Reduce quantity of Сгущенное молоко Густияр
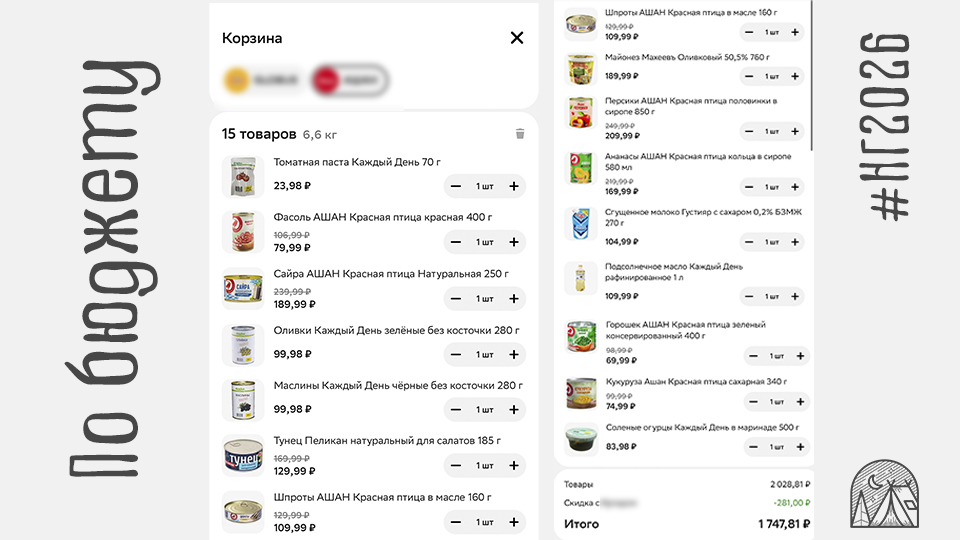Viewport: 960px width, 540px height. pyautogui.click(x=750, y=242)
